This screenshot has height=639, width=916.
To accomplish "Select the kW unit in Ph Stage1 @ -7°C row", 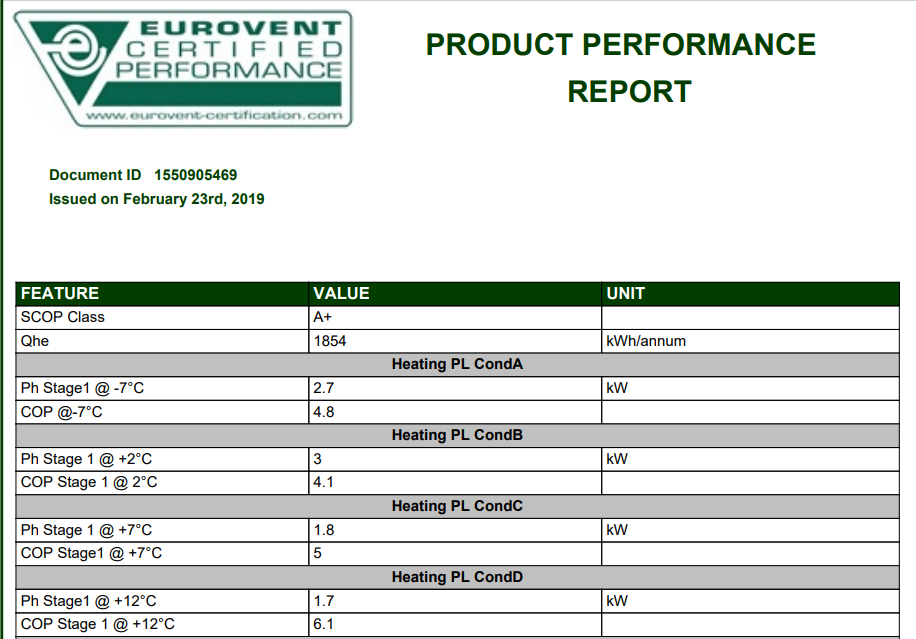I will pyautogui.click(x=751, y=388).
